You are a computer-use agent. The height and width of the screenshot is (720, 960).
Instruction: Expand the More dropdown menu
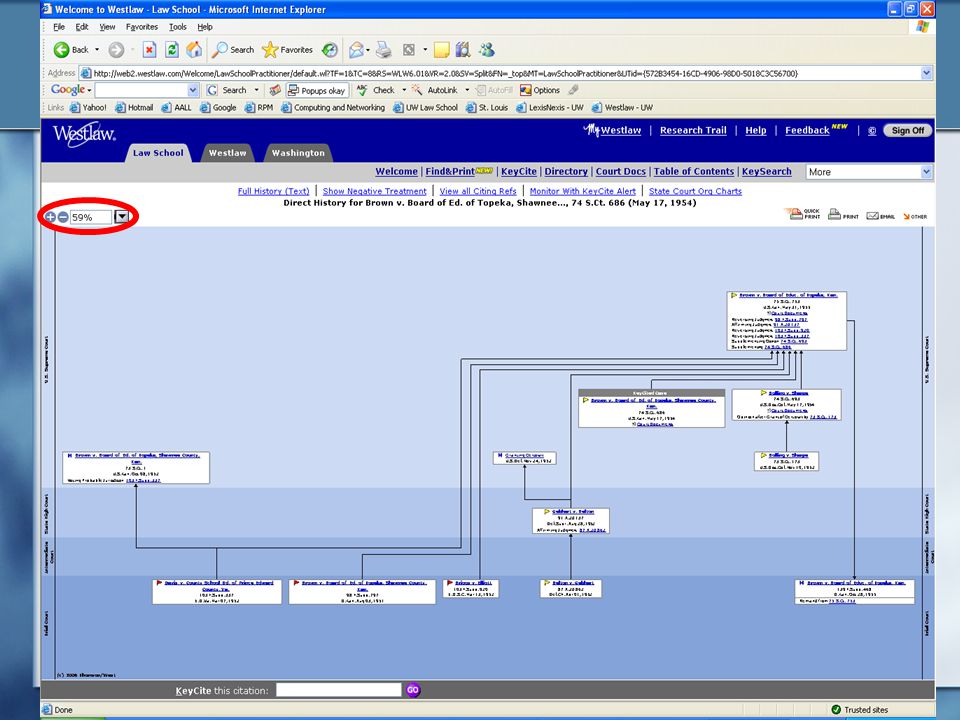click(x=926, y=172)
